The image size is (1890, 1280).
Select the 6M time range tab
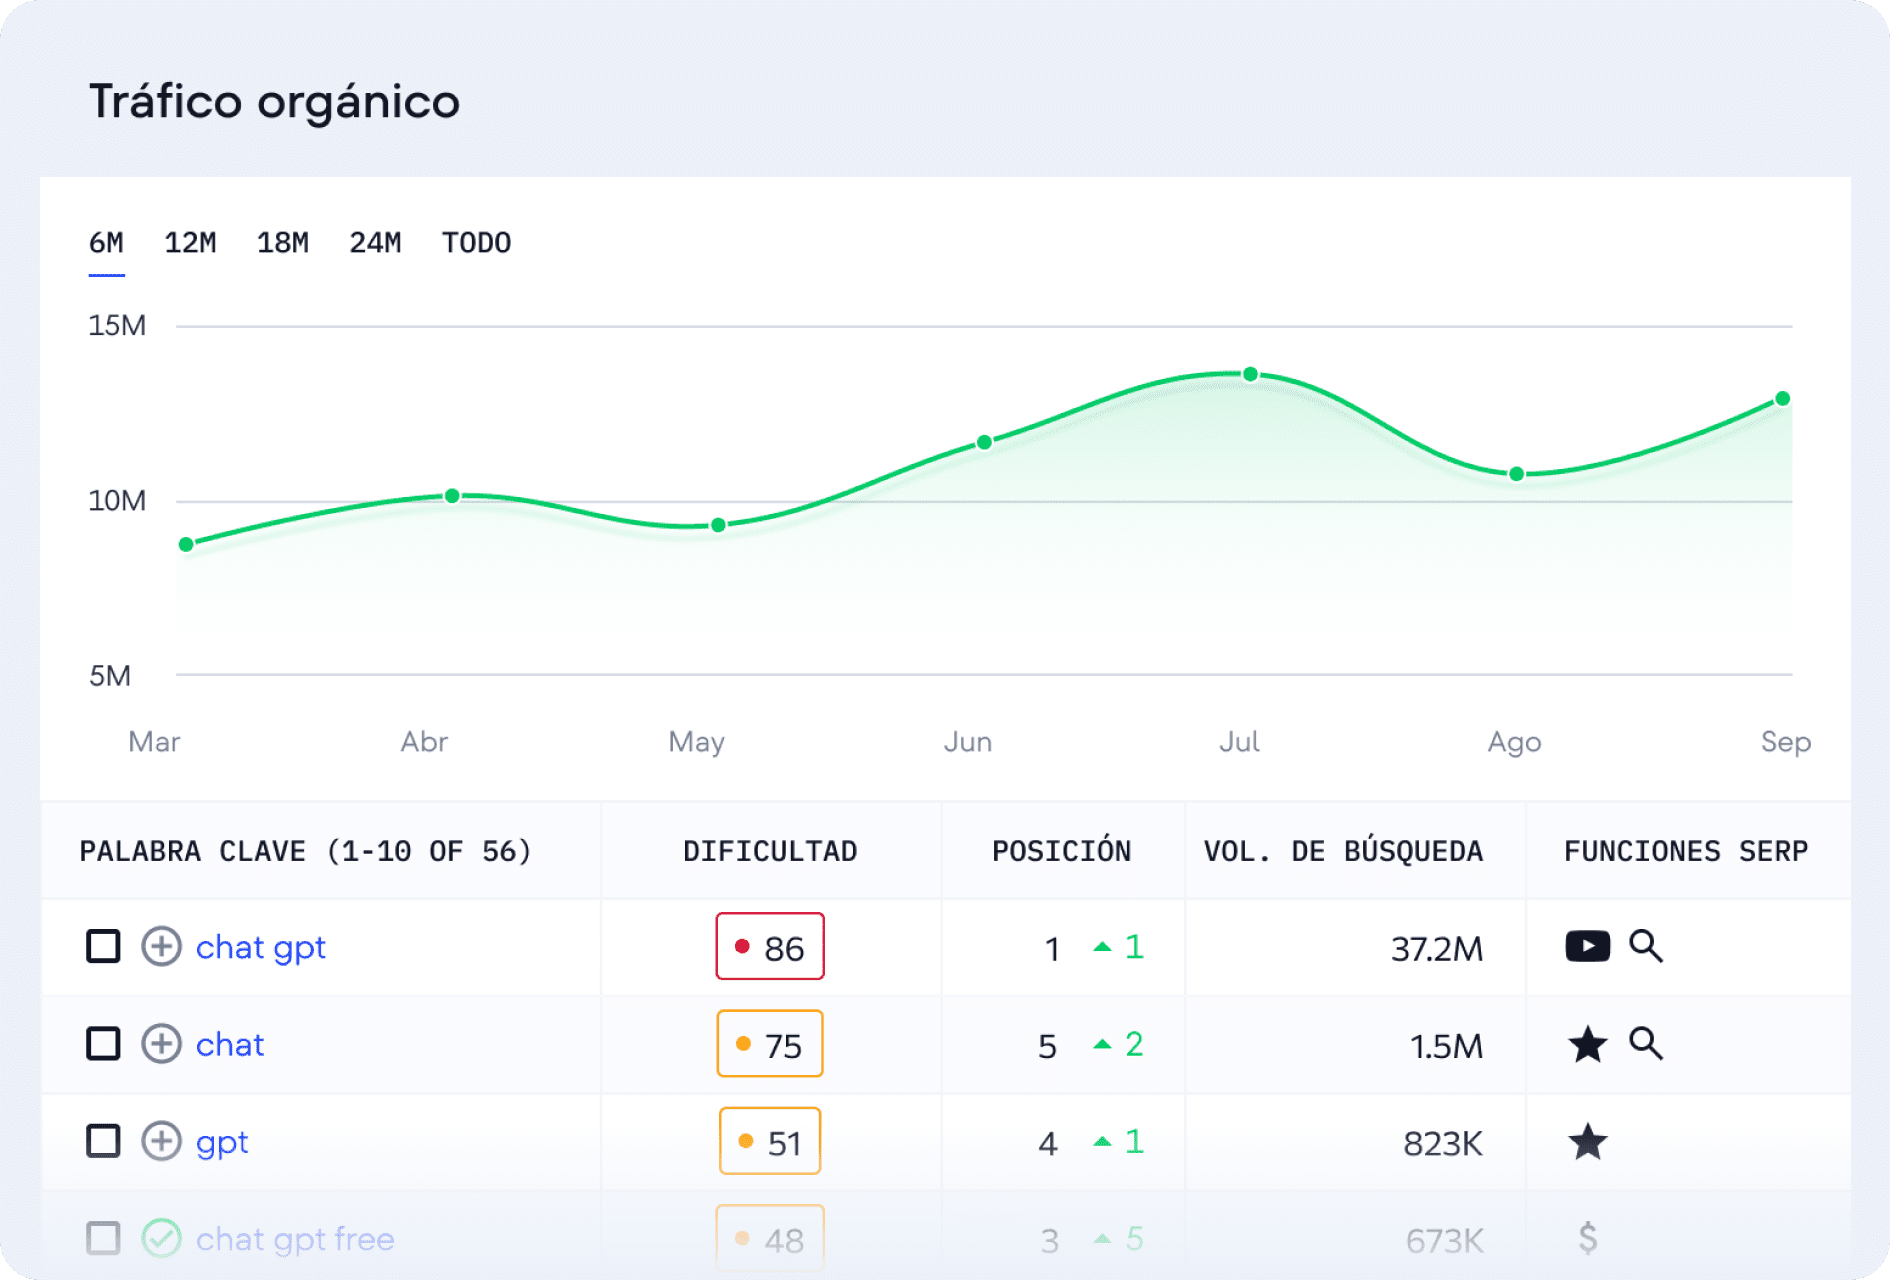106,243
